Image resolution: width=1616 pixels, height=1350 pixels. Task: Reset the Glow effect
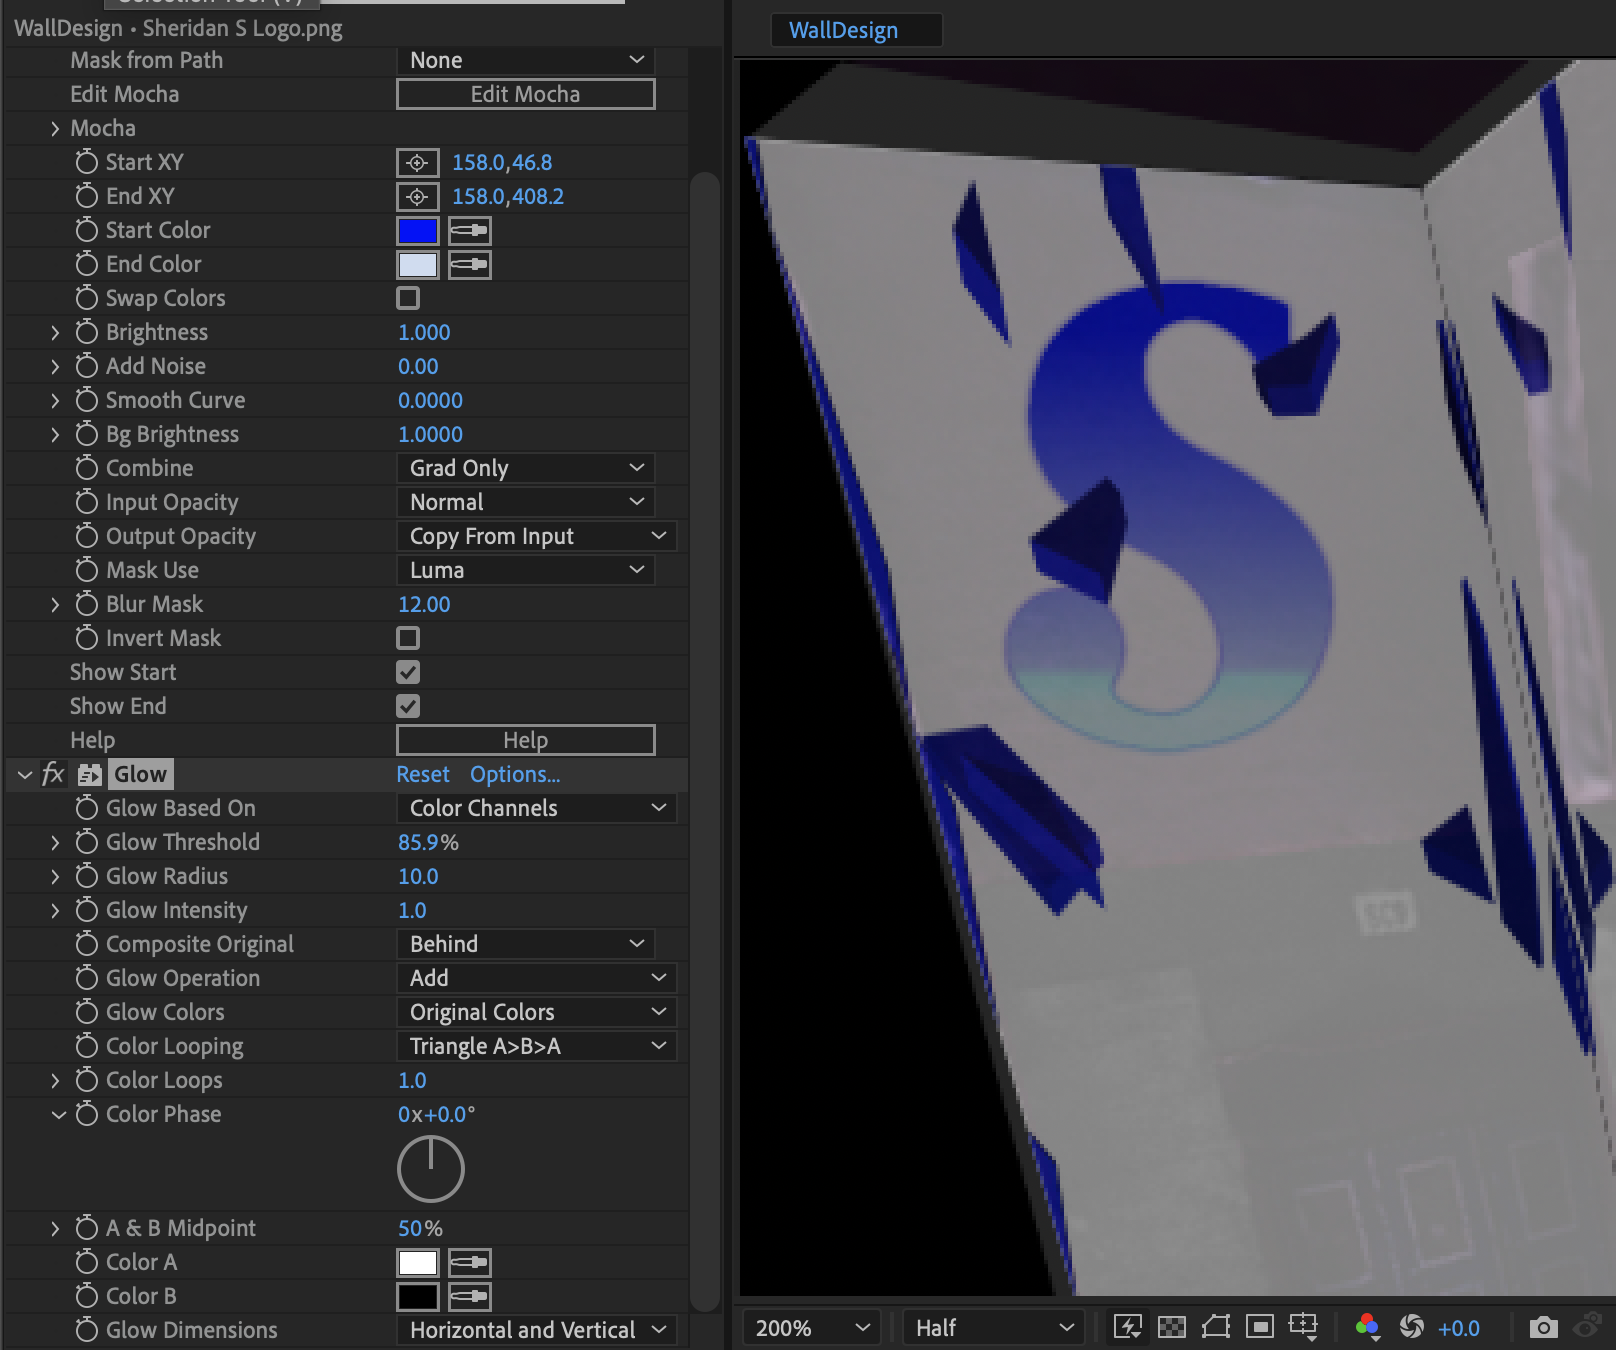click(422, 773)
